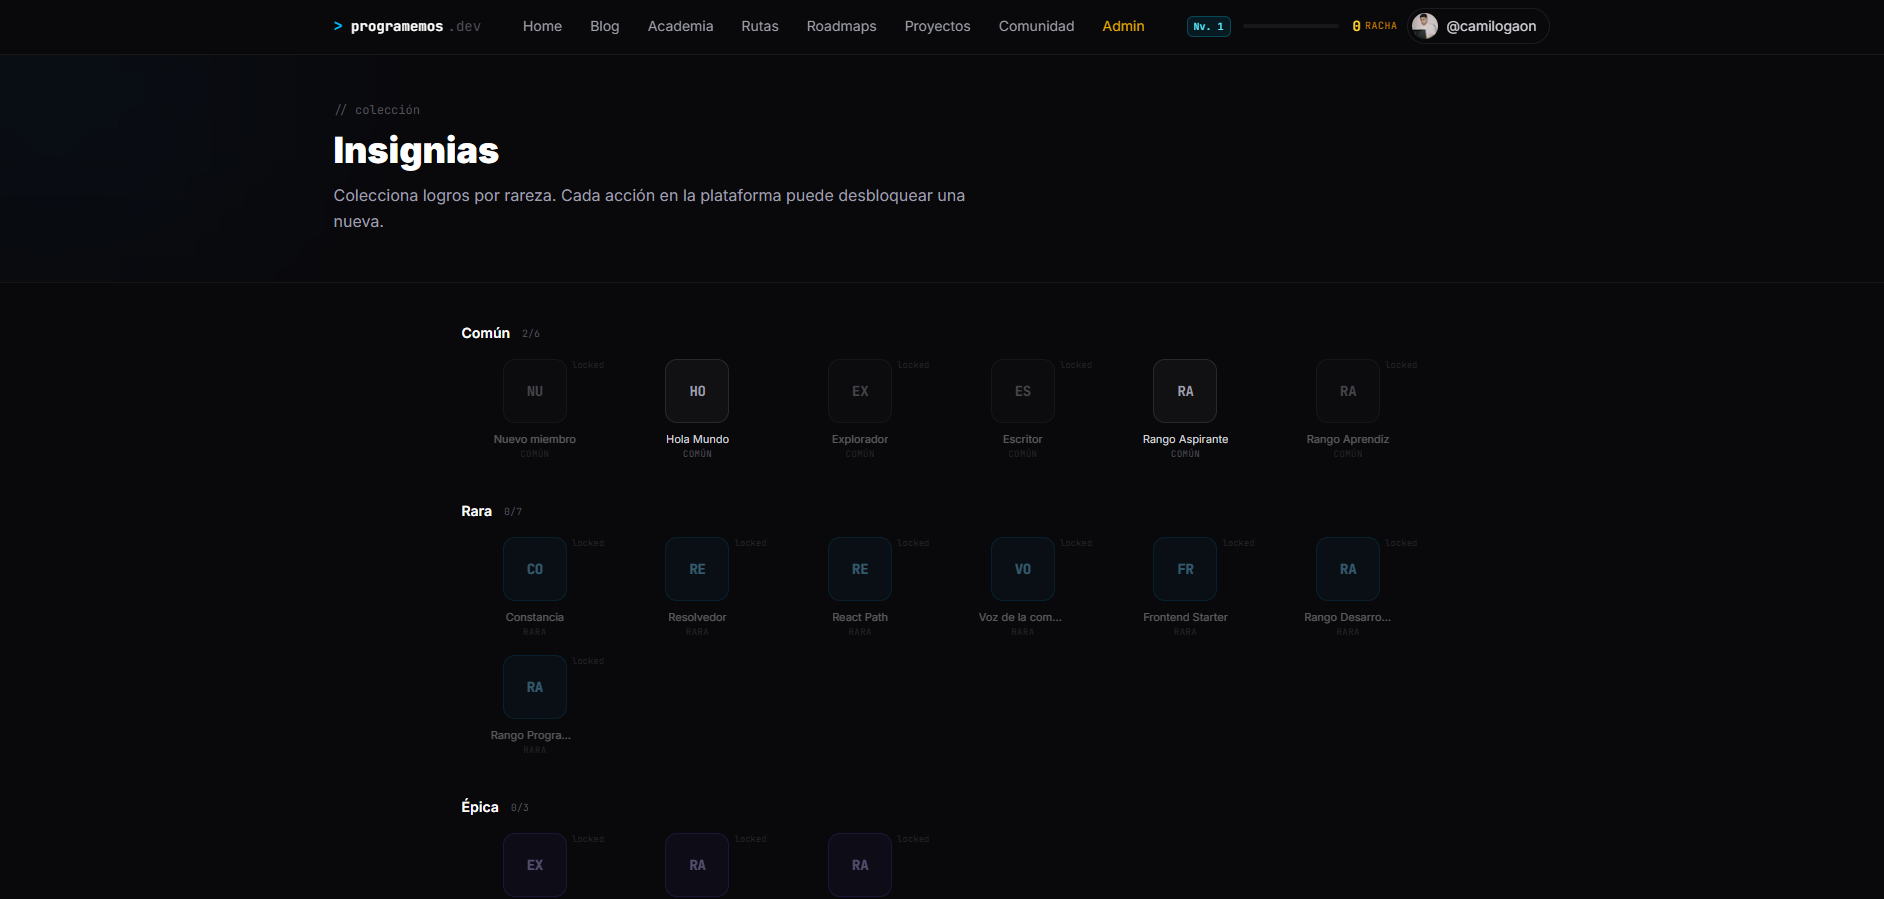Select the Rango Desarro... badge icon

pyautogui.click(x=1348, y=569)
